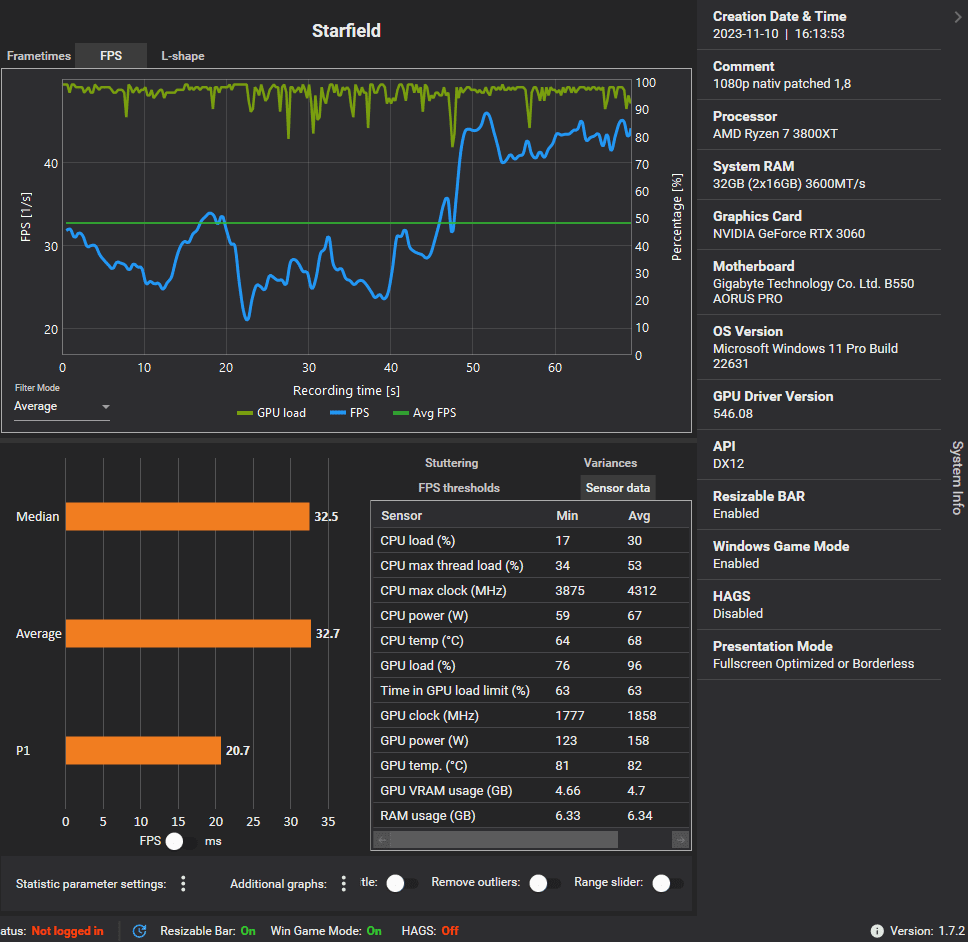Image resolution: width=968 pixels, height=942 pixels.
Task: Select the CPU max thread load row
Action: coord(531,565)
